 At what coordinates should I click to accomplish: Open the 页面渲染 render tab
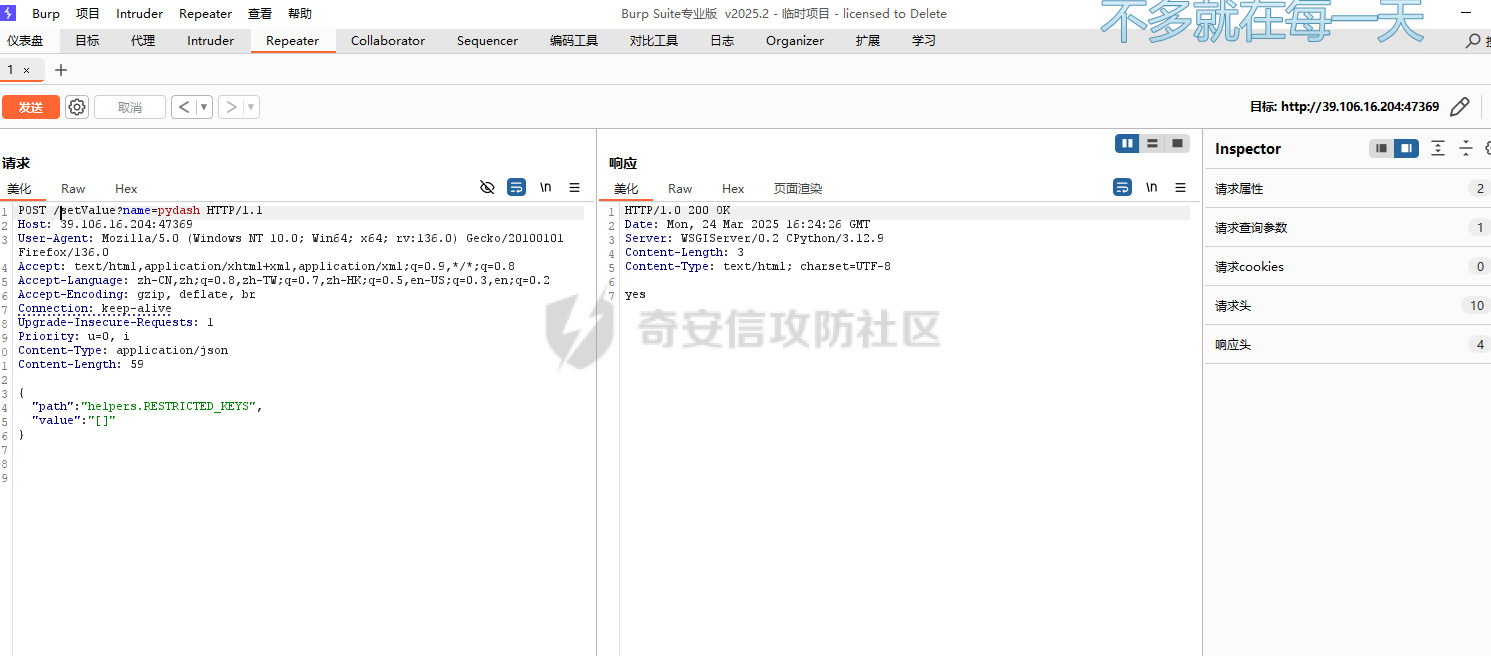click(x=797, y=189)
